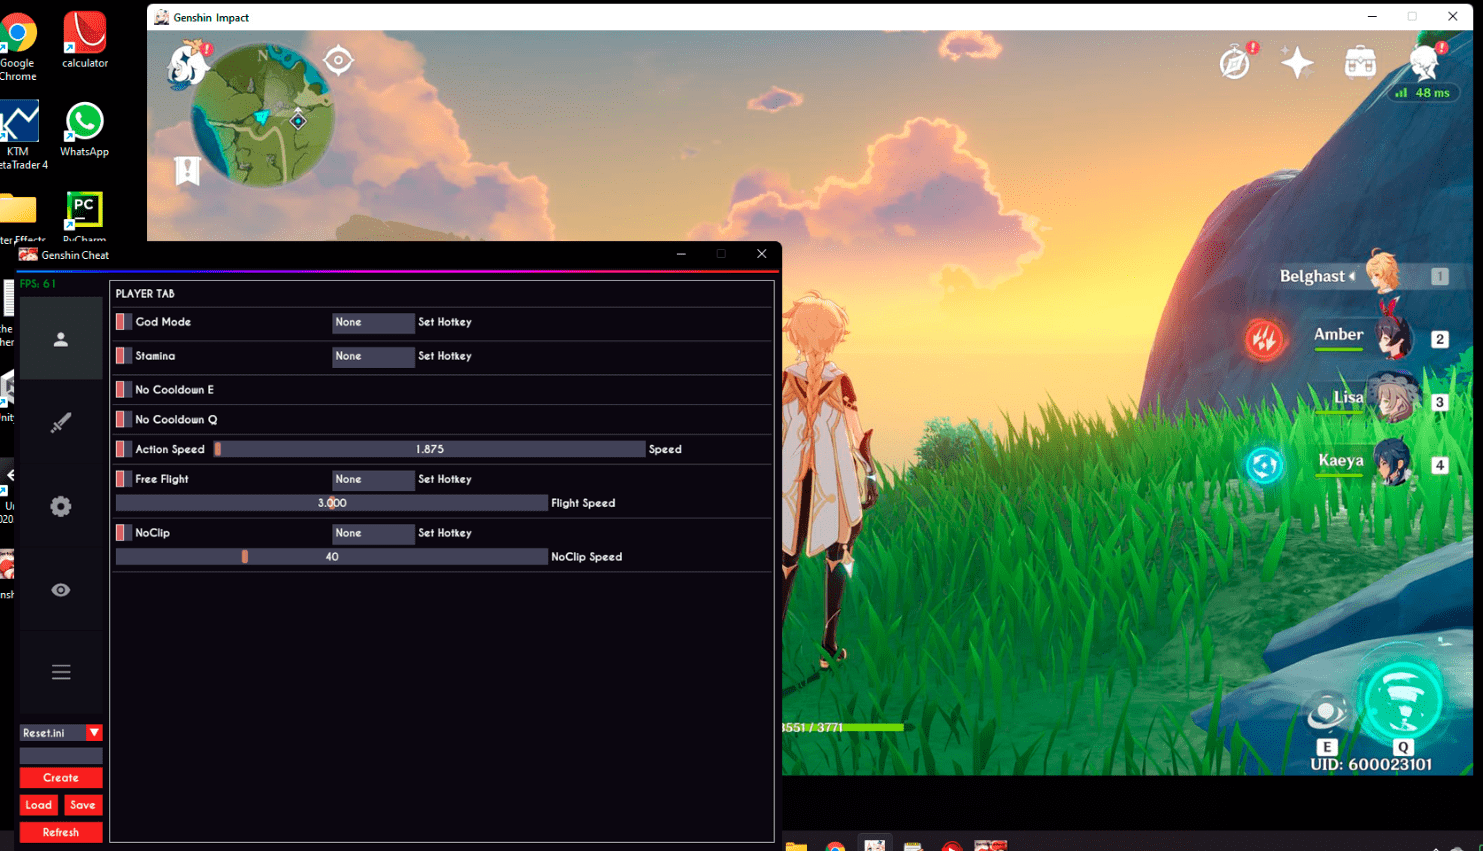Click Set Hotkey beside NoClip

(445, 534)
